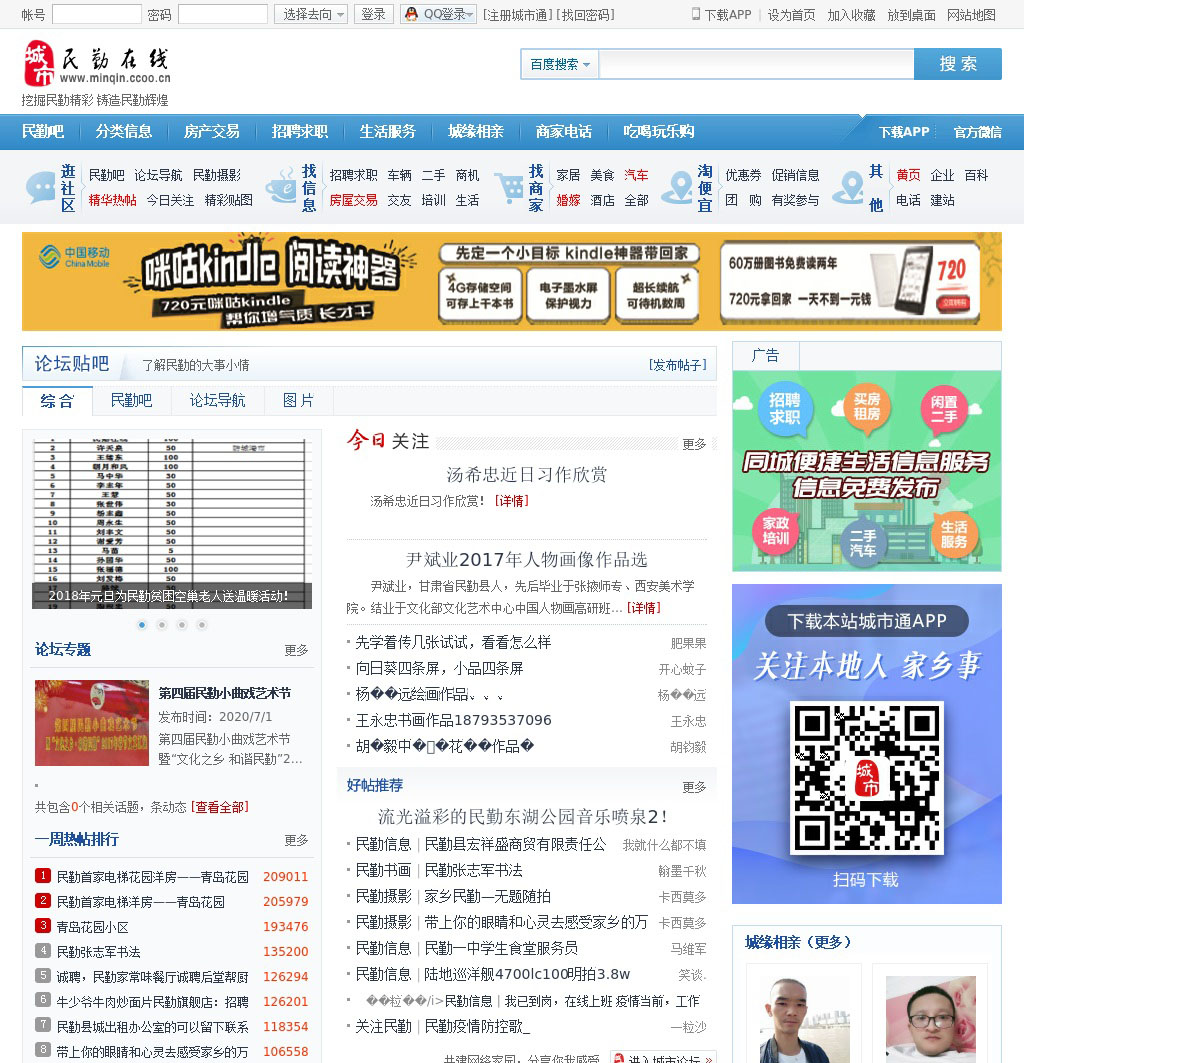The image size is (1200, 1063).
Task: Click the main search text box
Action: (756, 64)
